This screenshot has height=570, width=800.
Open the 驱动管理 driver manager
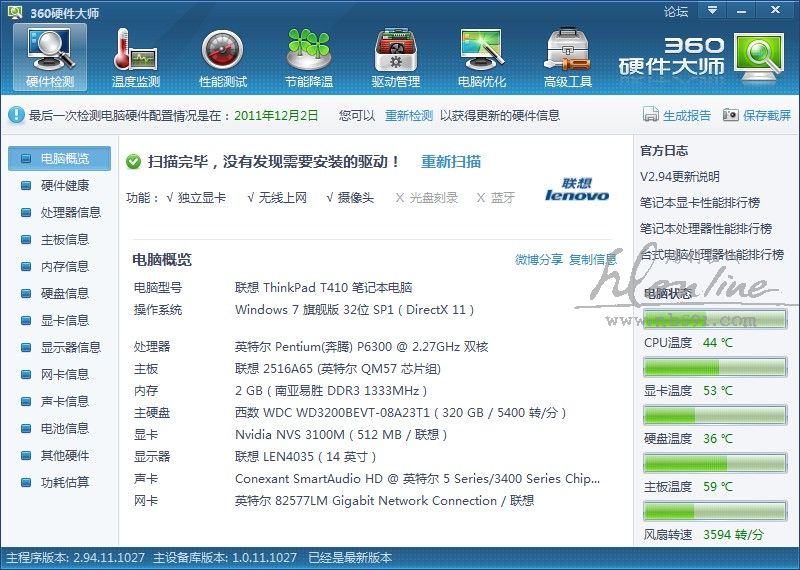click(x=395, y=57)
